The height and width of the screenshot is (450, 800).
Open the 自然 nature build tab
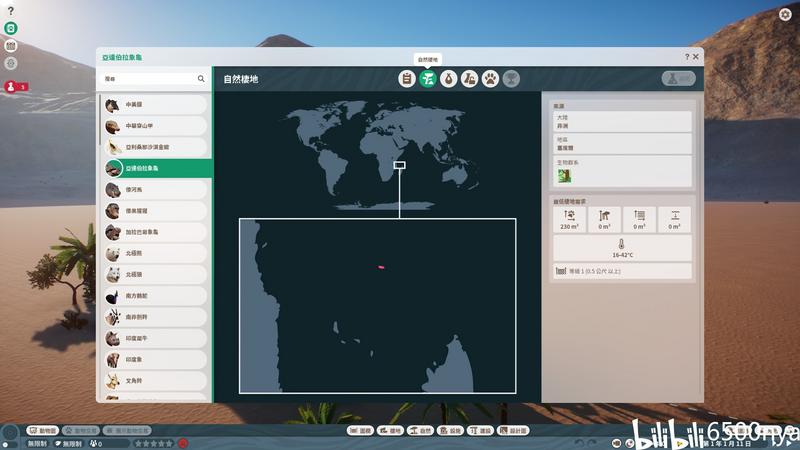click(x=420, y=431)
